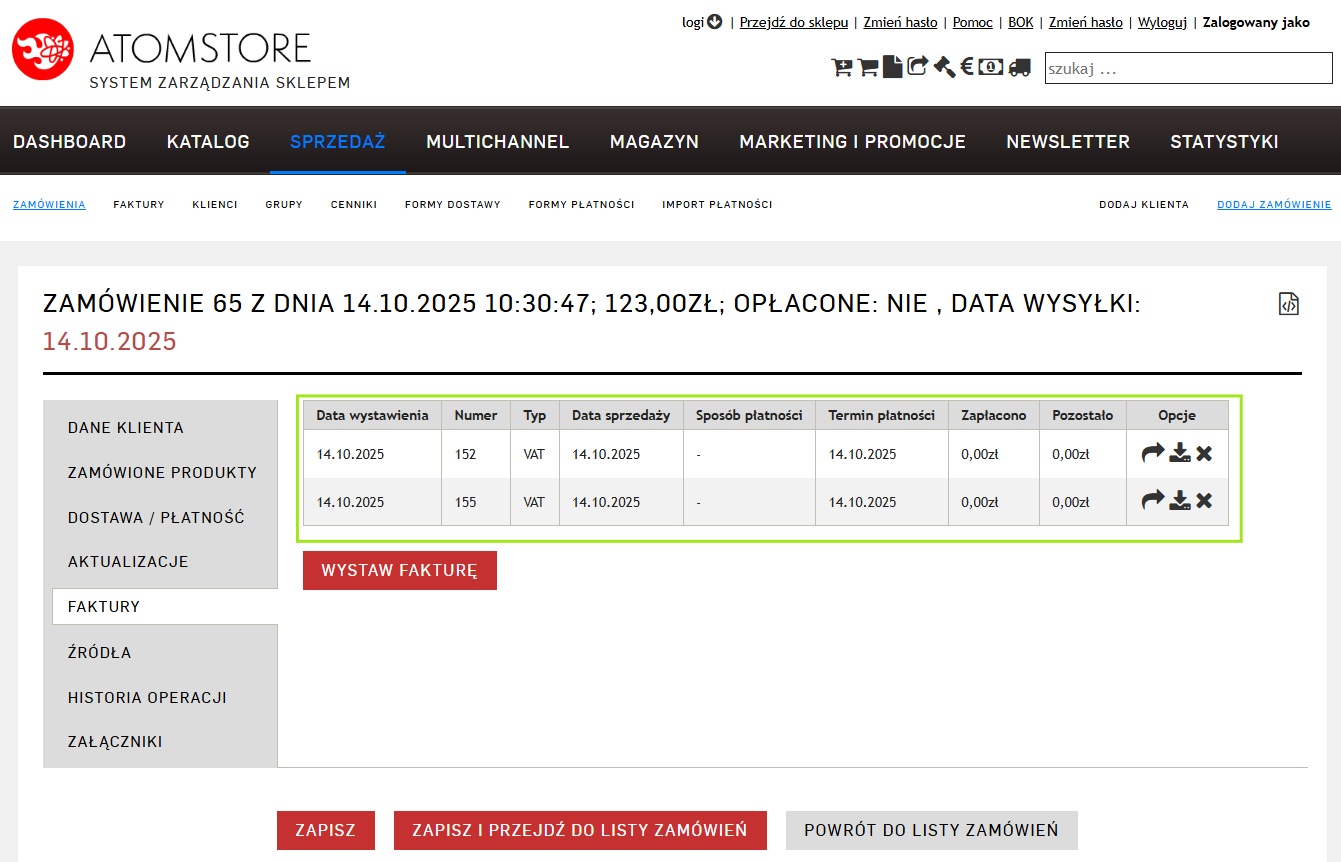Screen dimensions: 1341x862
Task: Click the euro currency icon
Action: [x=967, y=67]
